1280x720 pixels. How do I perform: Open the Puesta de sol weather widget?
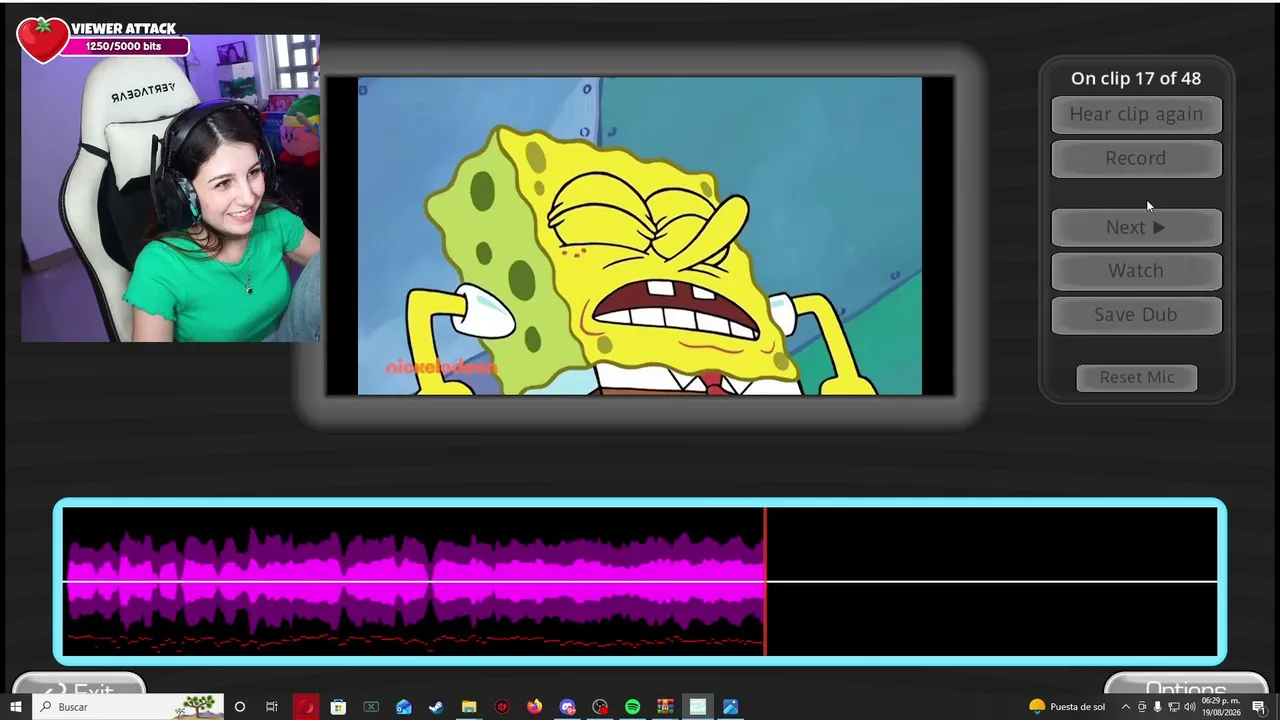point(1067,707)
